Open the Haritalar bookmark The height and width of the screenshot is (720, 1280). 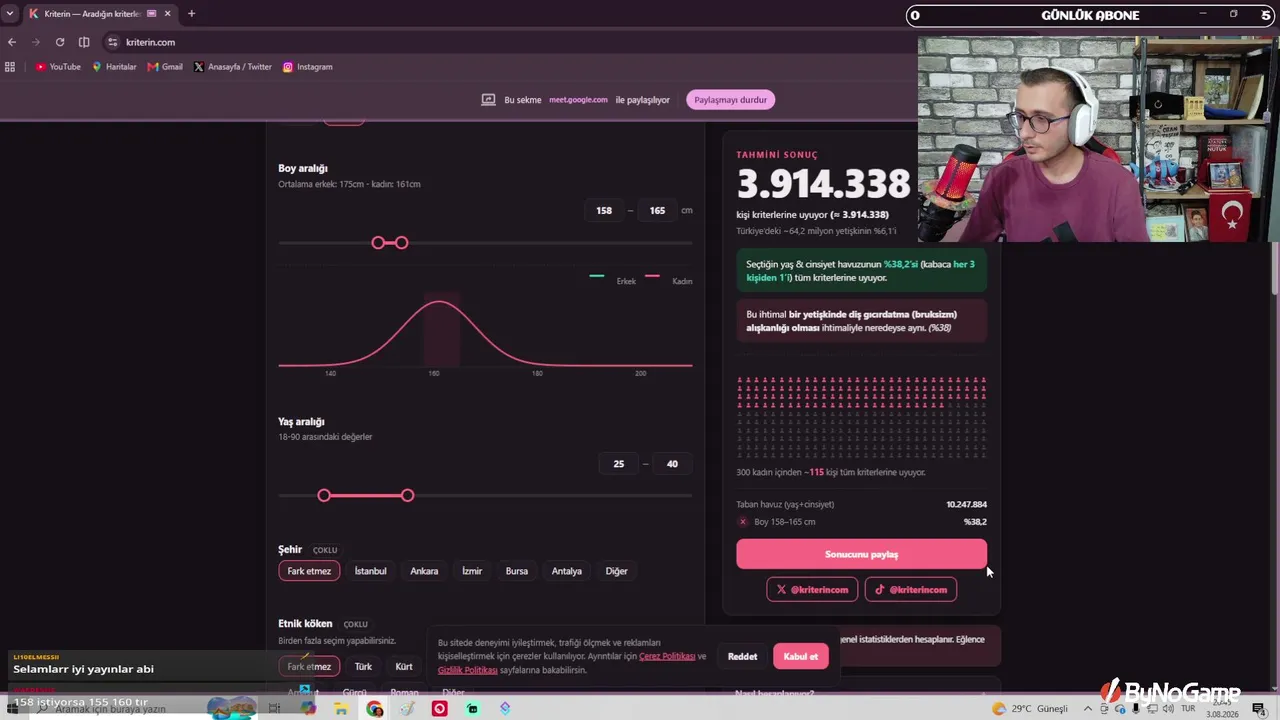click(x=114, y=67)
